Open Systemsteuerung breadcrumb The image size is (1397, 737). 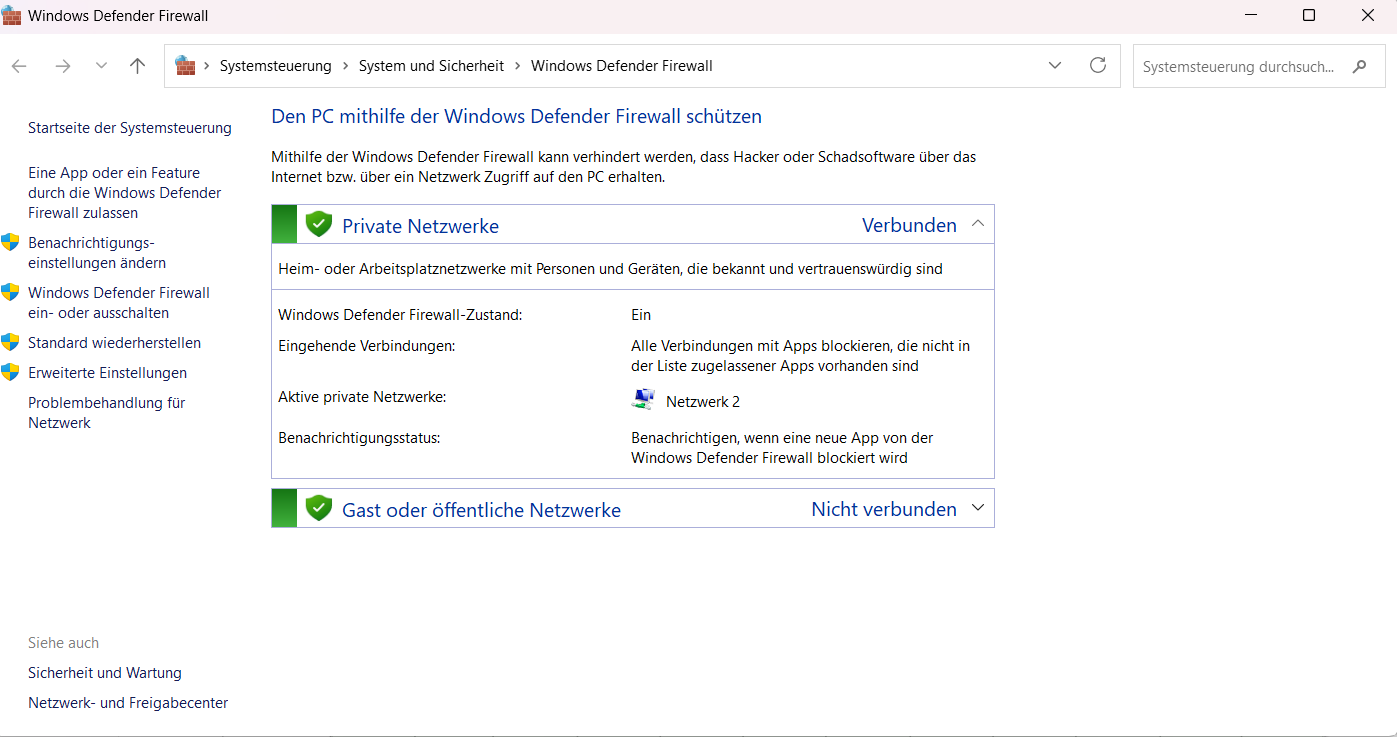click(275, 66)
